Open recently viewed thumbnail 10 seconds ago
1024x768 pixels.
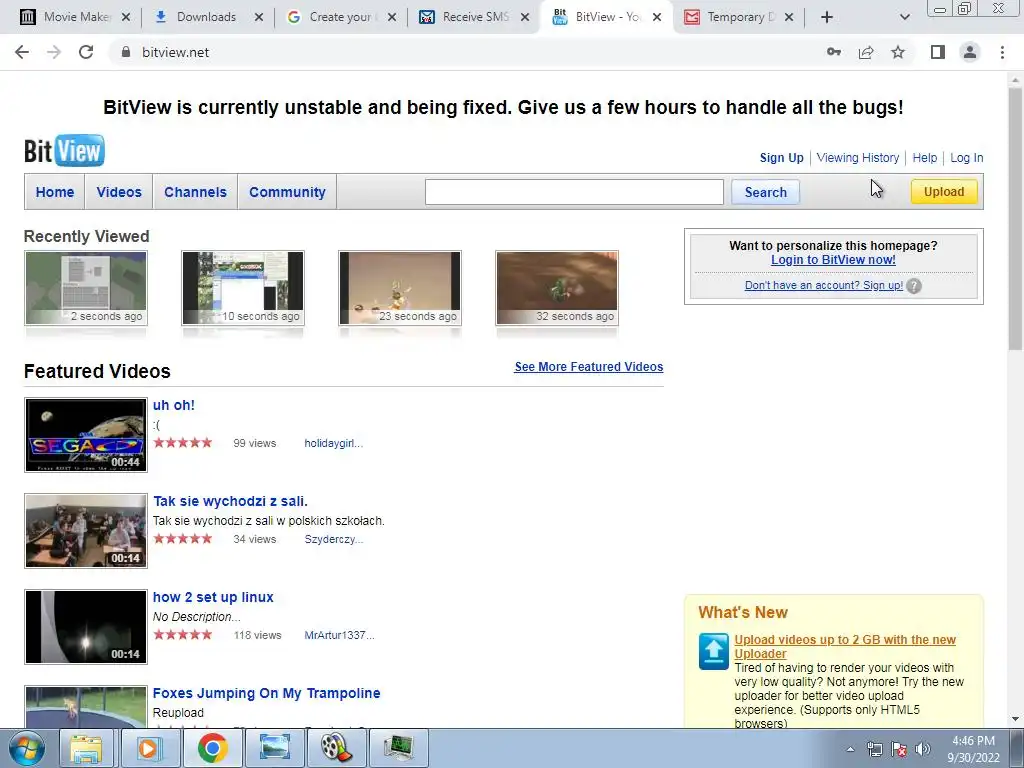tap(242, 288)
